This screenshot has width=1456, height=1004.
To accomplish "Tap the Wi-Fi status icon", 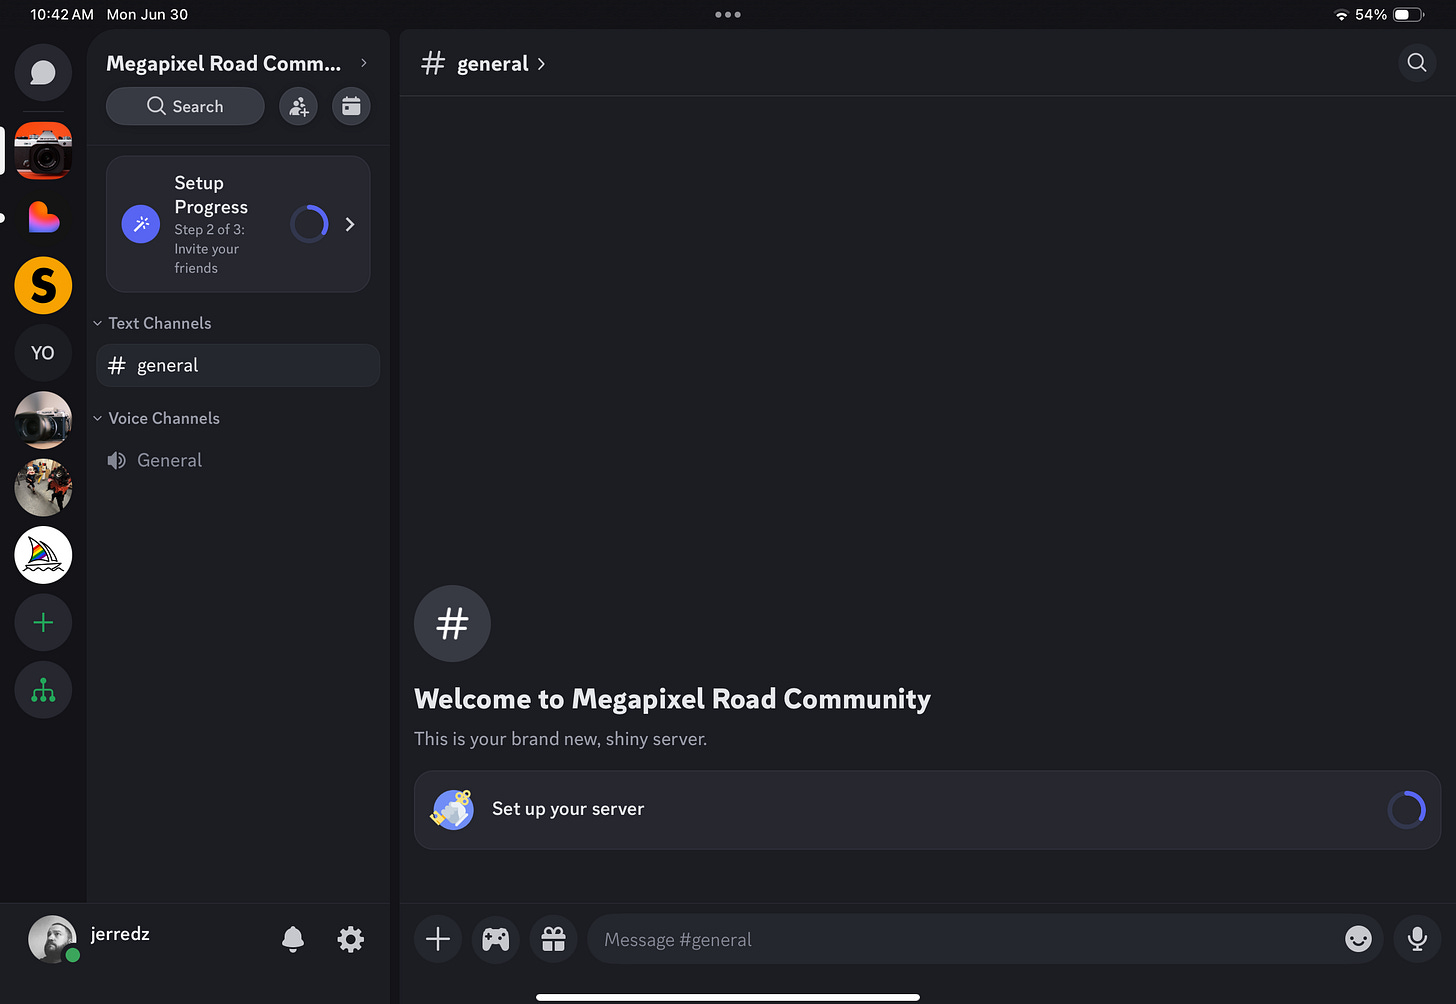I will (1341, 15).
